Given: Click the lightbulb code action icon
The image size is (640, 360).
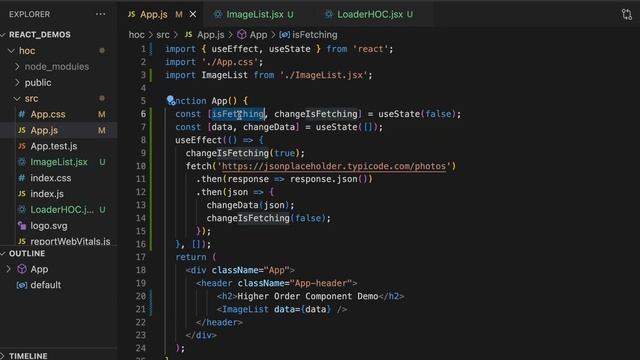Looking at the screenshot, I should (171, 100).
